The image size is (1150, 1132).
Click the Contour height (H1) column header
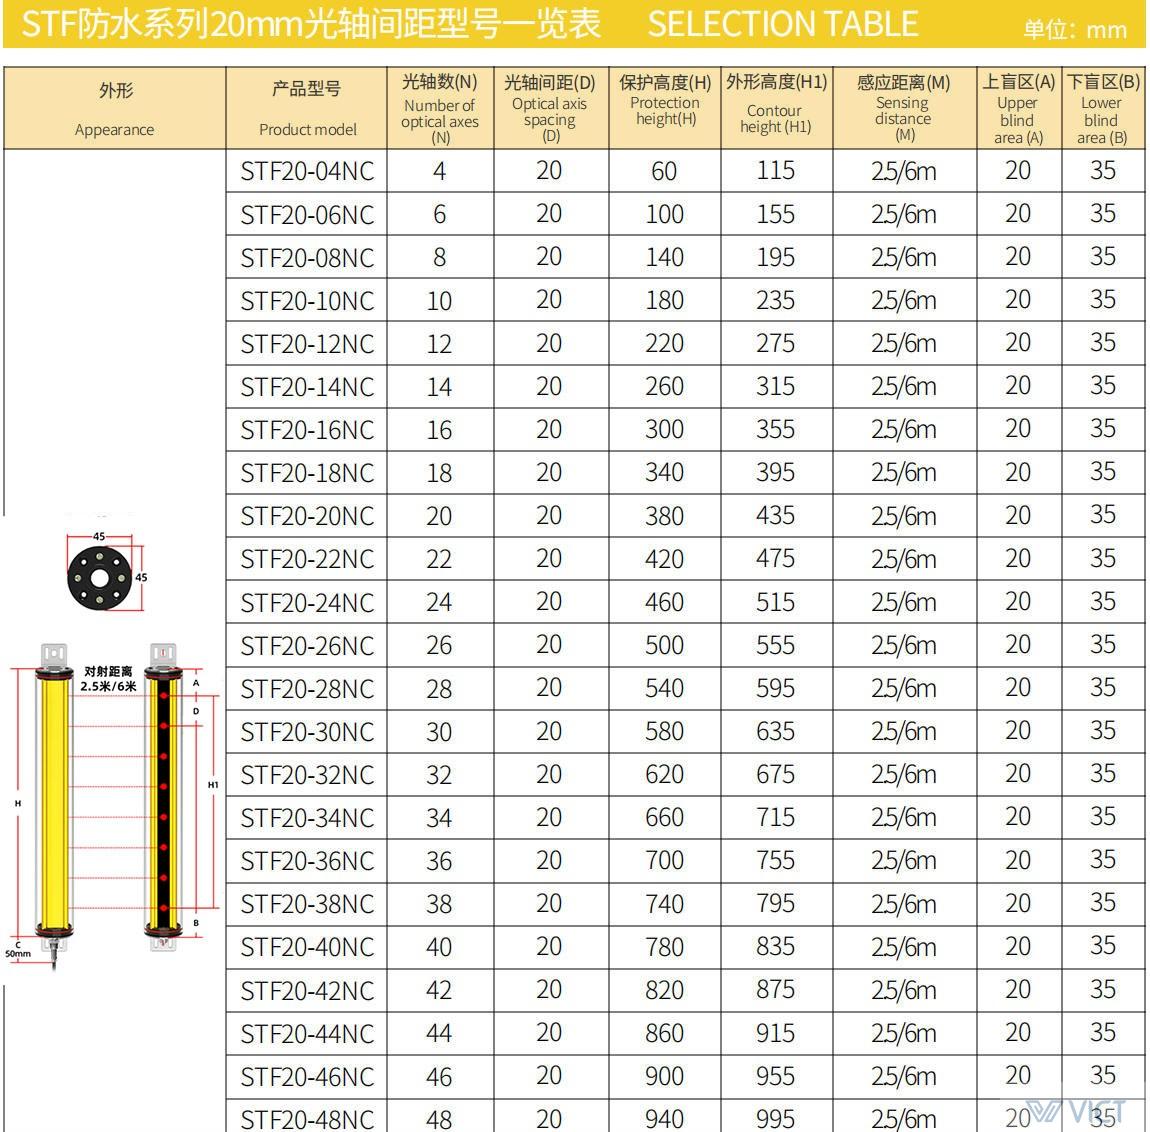click(776, 108)
